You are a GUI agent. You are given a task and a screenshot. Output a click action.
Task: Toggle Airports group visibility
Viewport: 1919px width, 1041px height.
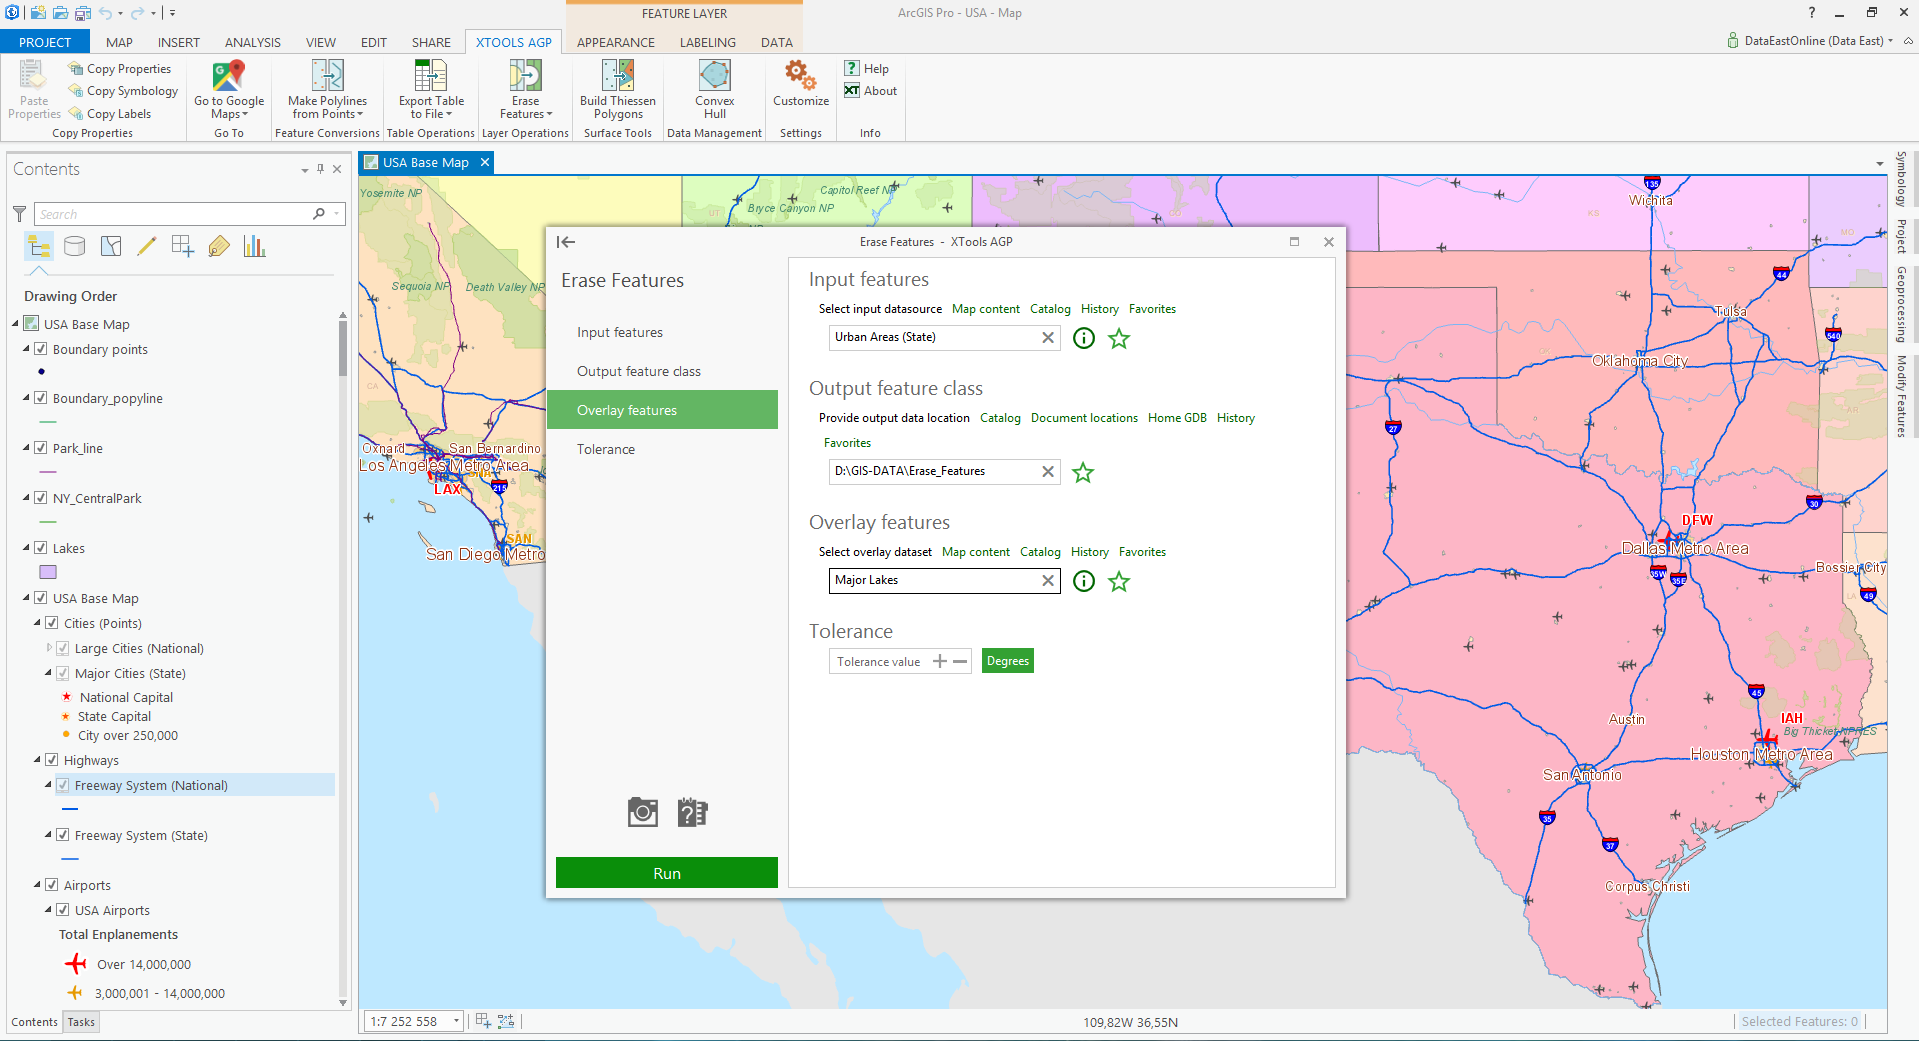[x=52, y=885]
